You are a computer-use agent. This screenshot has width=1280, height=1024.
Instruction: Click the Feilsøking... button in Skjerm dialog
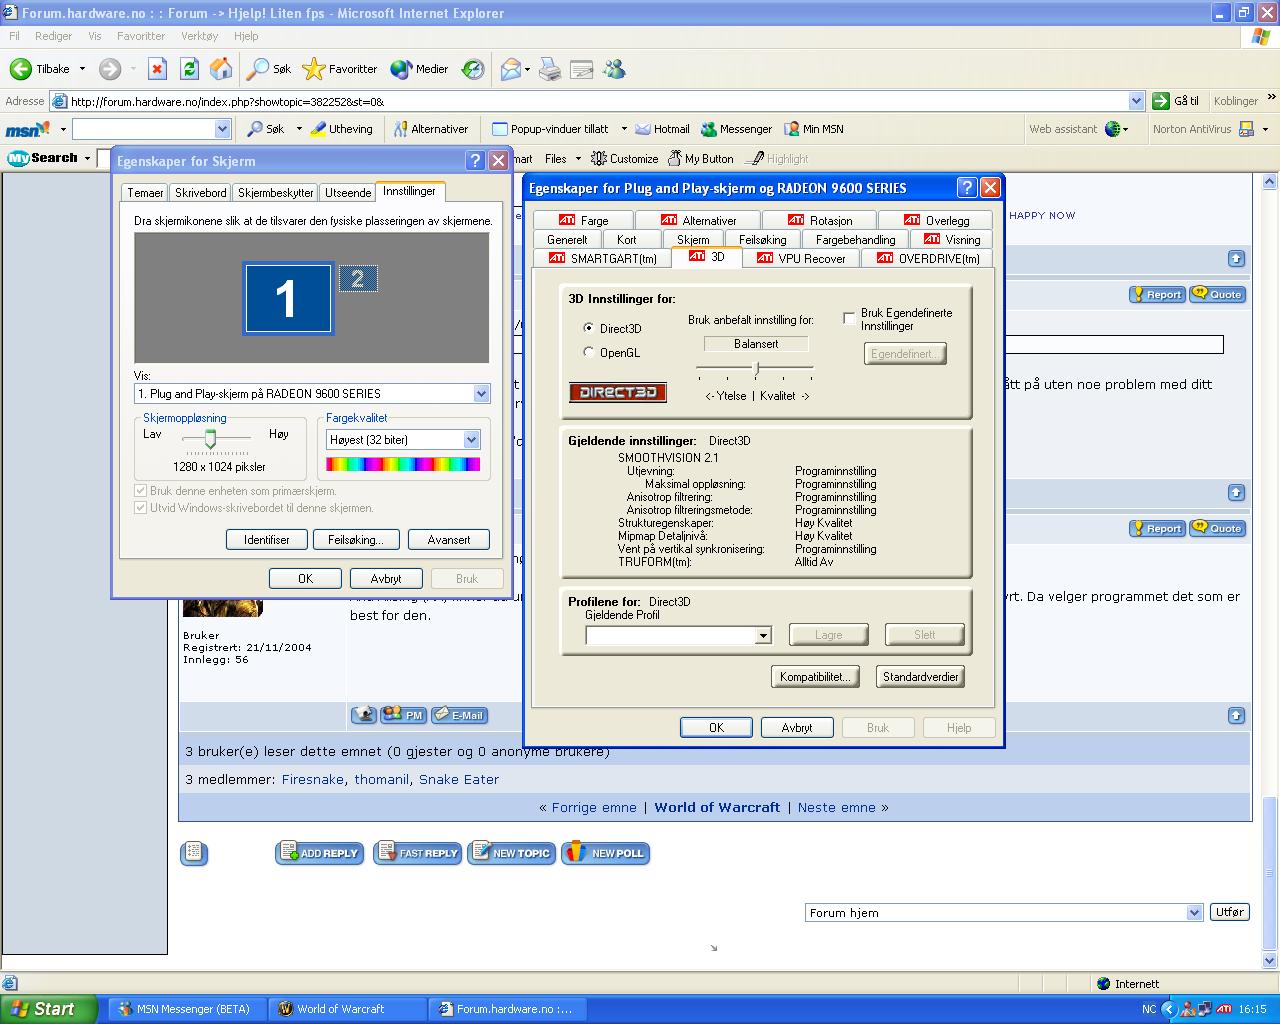[355, 540]
